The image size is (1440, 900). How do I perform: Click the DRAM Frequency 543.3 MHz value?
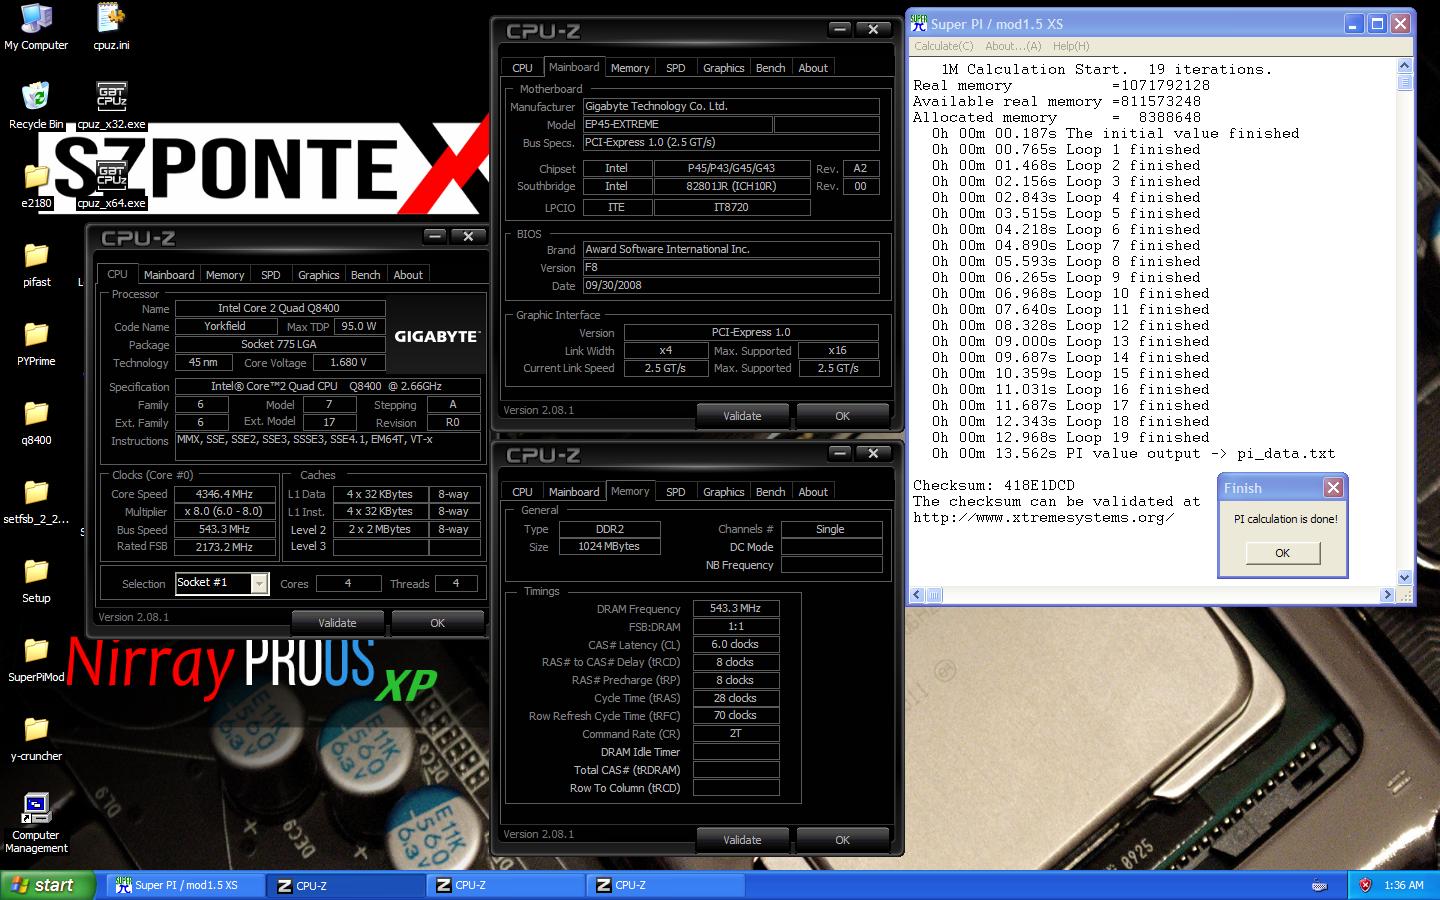[735, 608]
